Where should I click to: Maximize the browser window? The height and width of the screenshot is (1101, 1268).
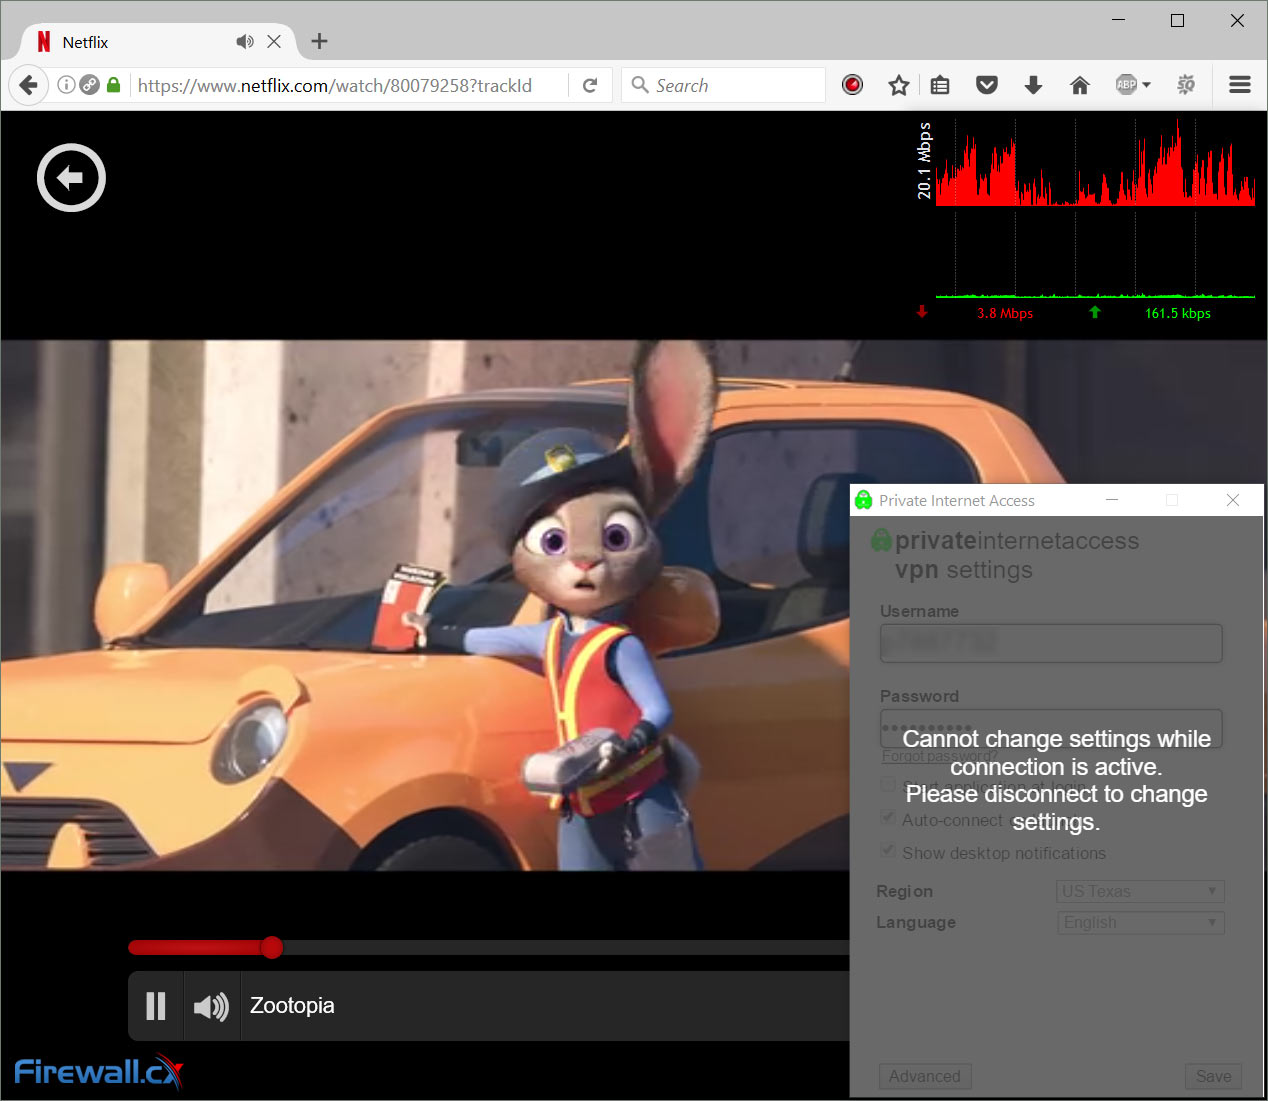(1177, 20)
